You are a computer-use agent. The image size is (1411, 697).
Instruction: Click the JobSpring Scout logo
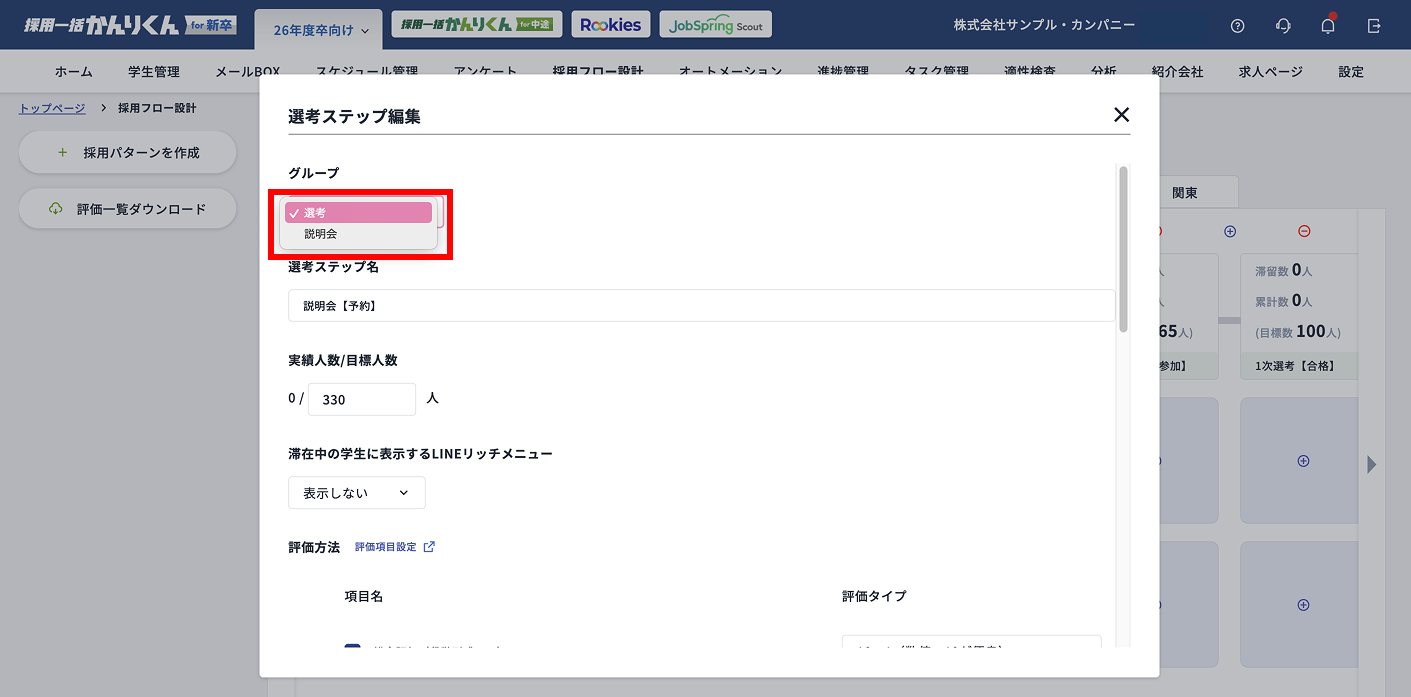(x=715, y=24)
